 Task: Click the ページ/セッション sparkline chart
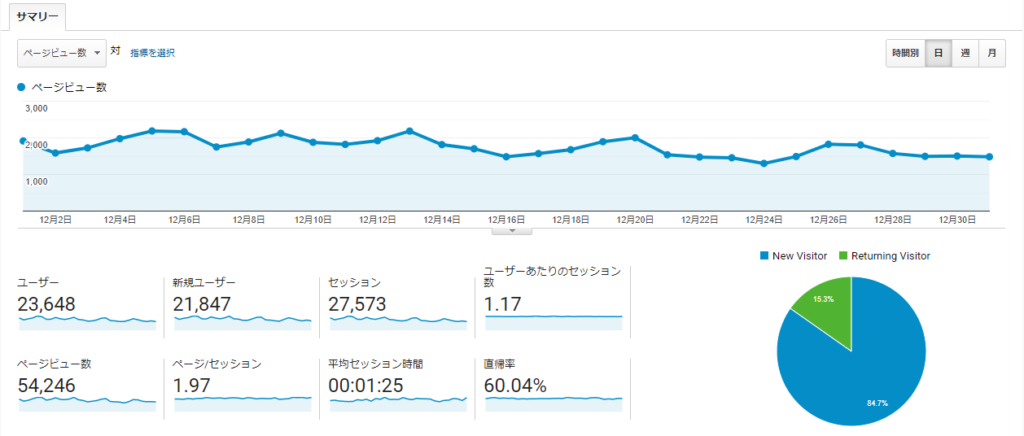pos(243,405)
